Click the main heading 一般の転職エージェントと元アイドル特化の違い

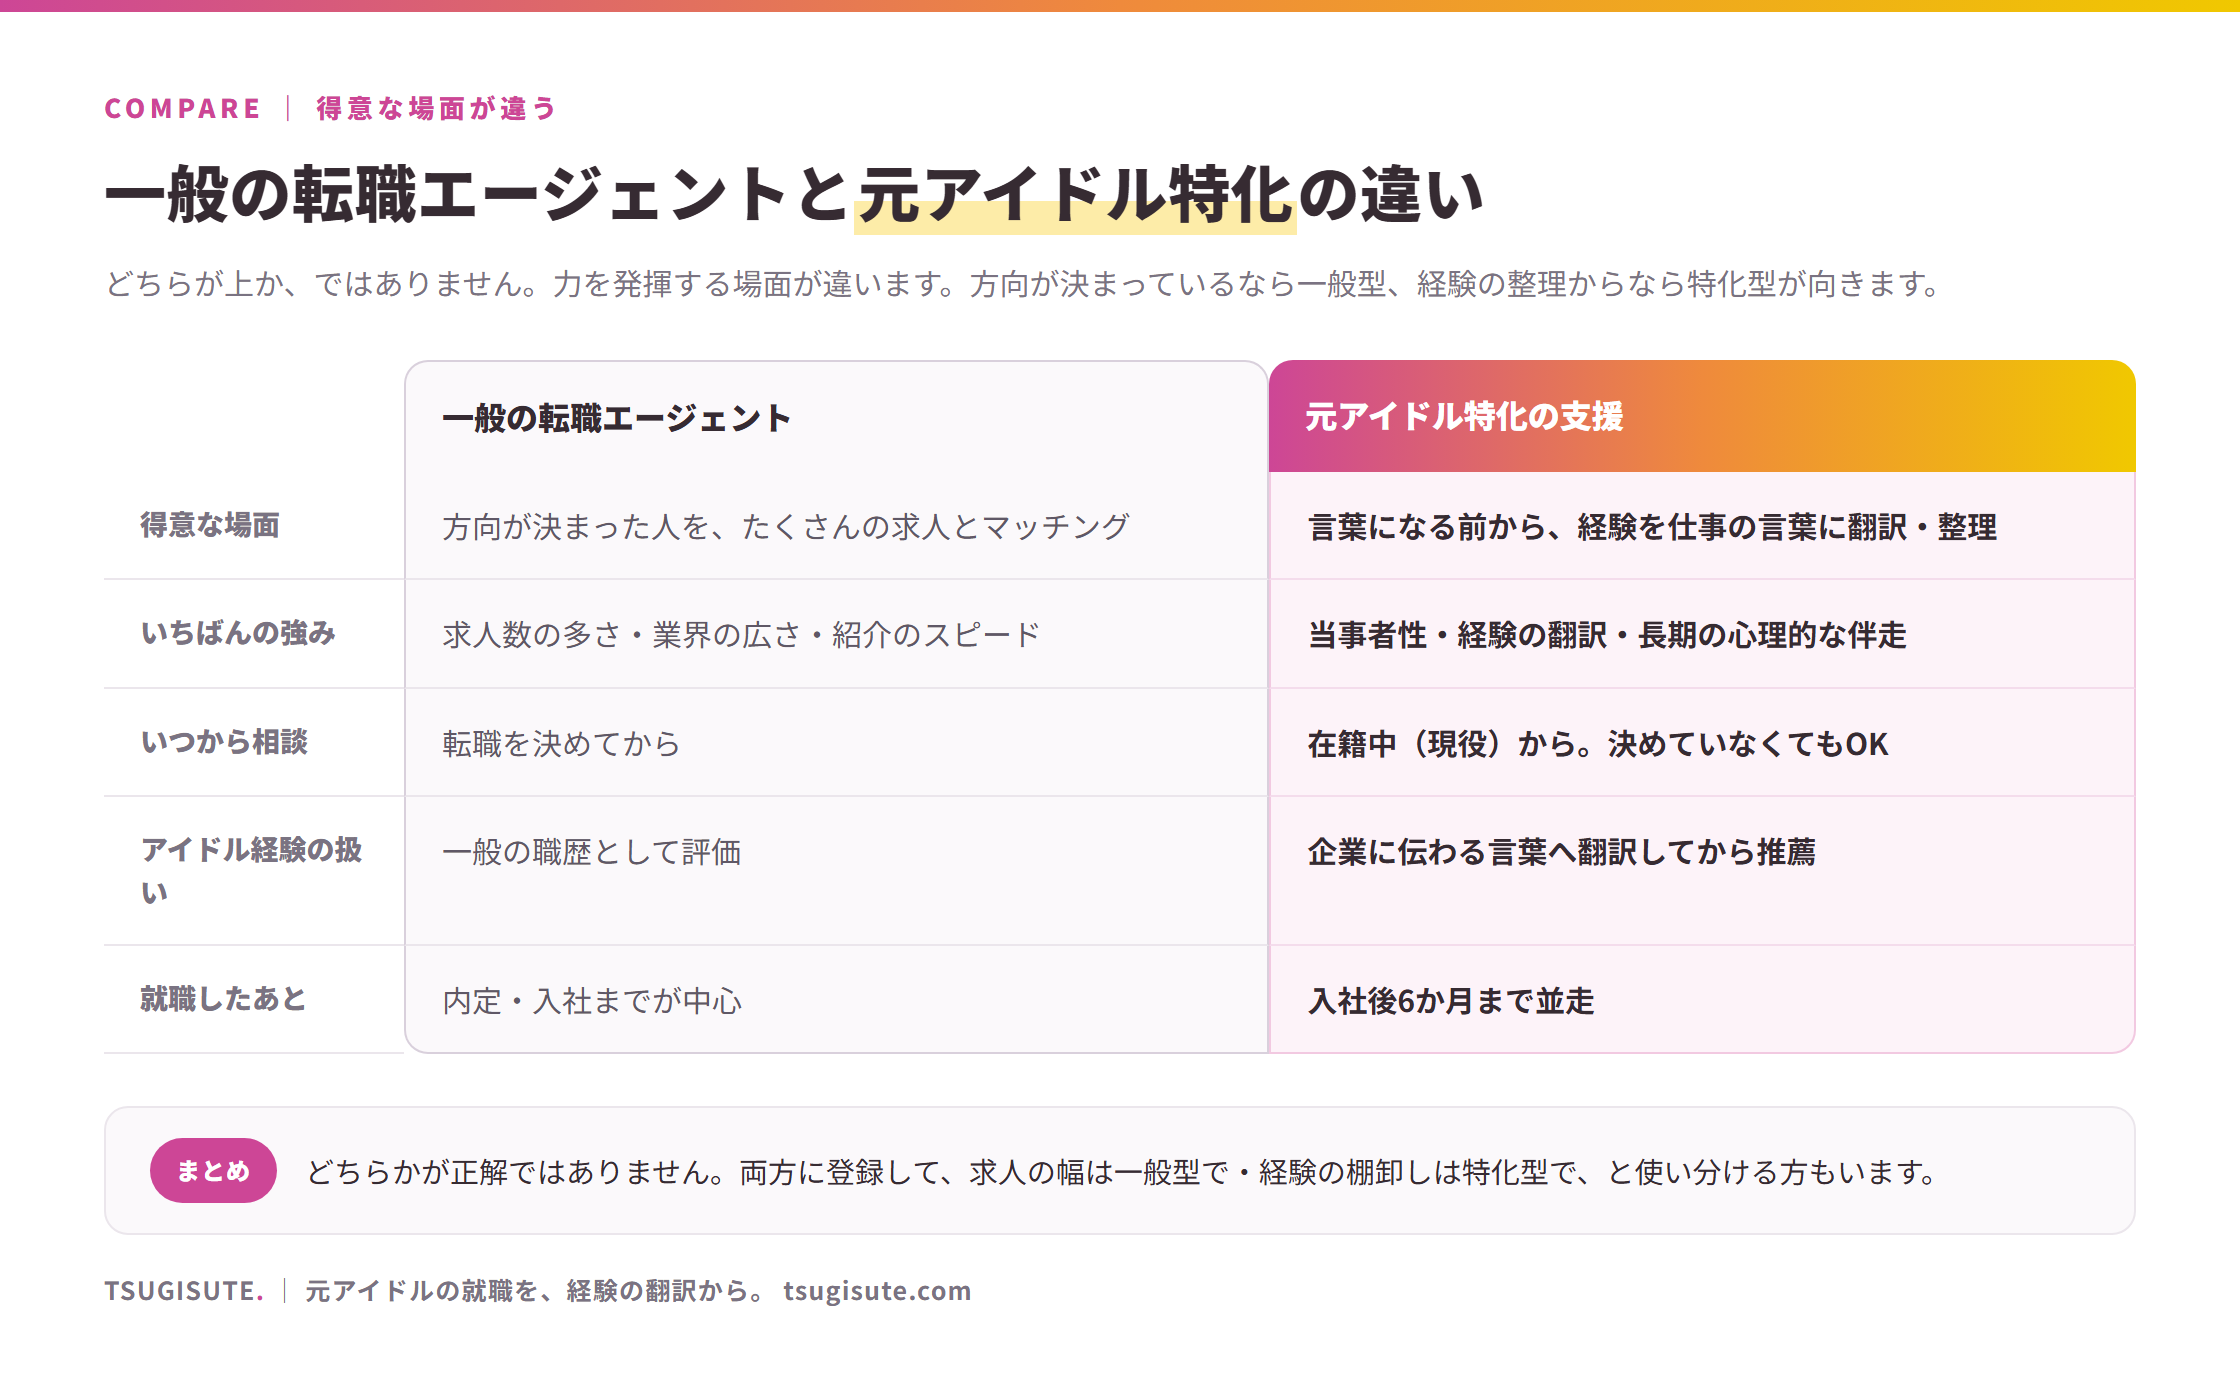(x=794, y=194)
